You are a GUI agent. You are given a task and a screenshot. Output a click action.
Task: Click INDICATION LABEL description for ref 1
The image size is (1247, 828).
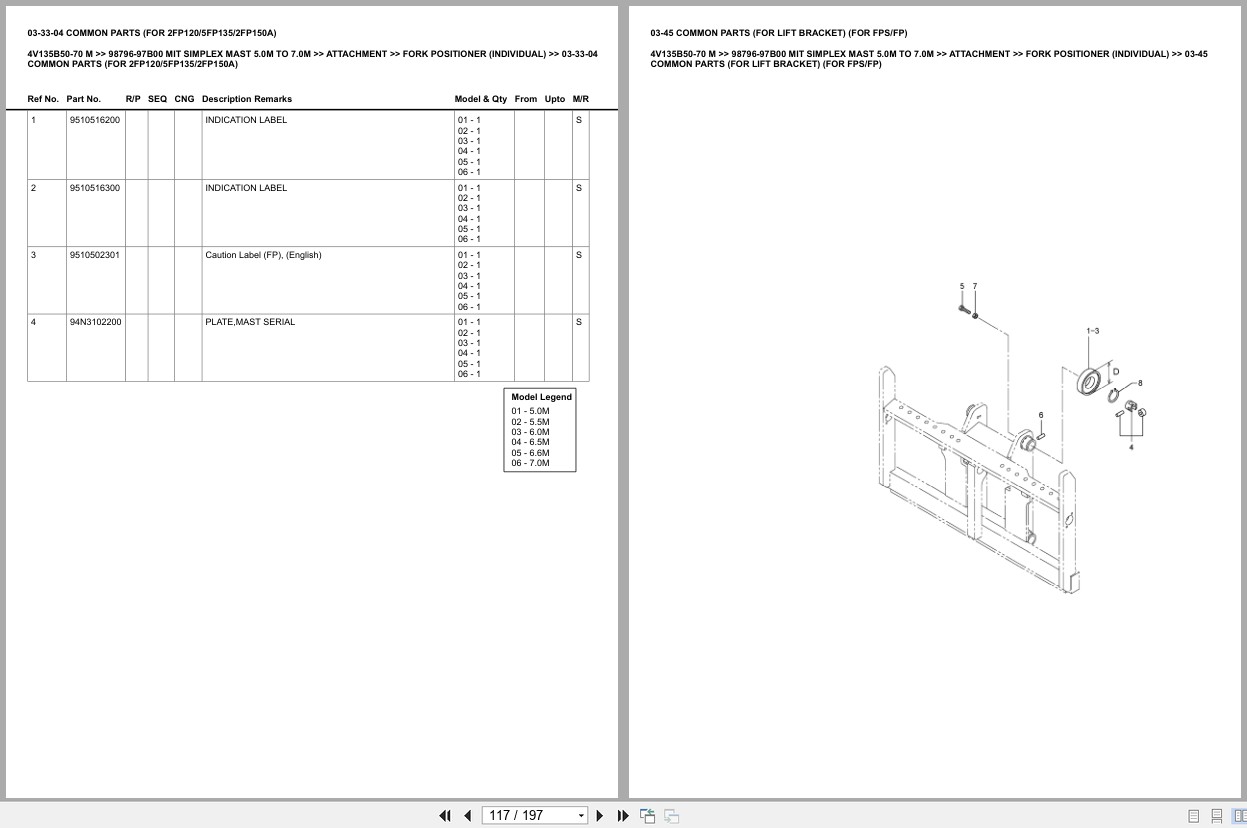pyautogui.click(x=246, y=120)
